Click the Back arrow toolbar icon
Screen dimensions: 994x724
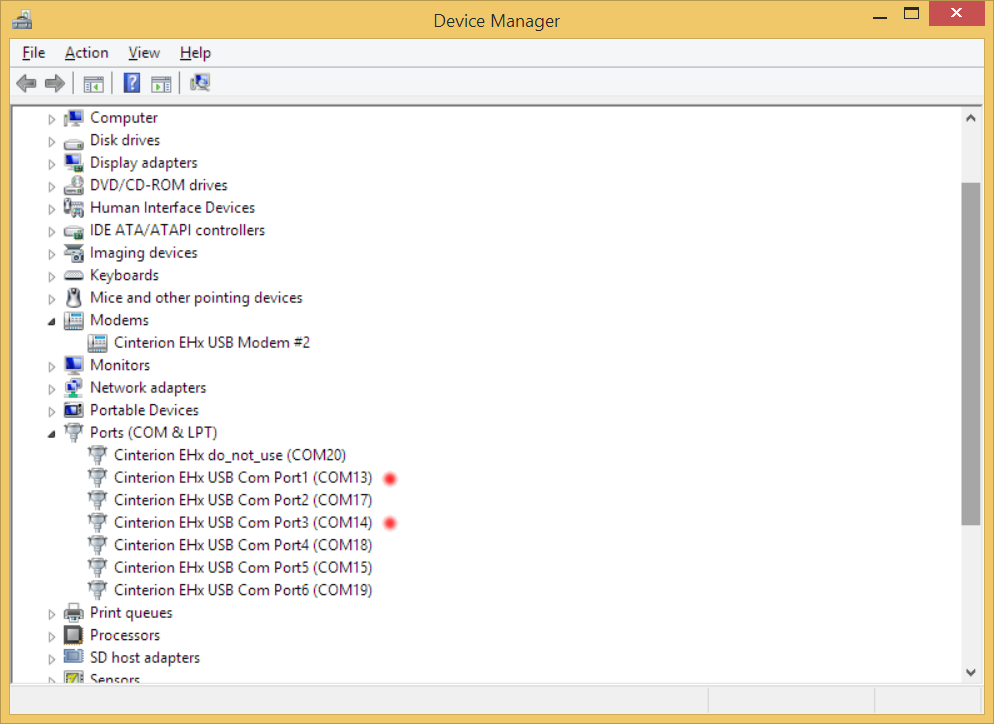coord(26,83)
